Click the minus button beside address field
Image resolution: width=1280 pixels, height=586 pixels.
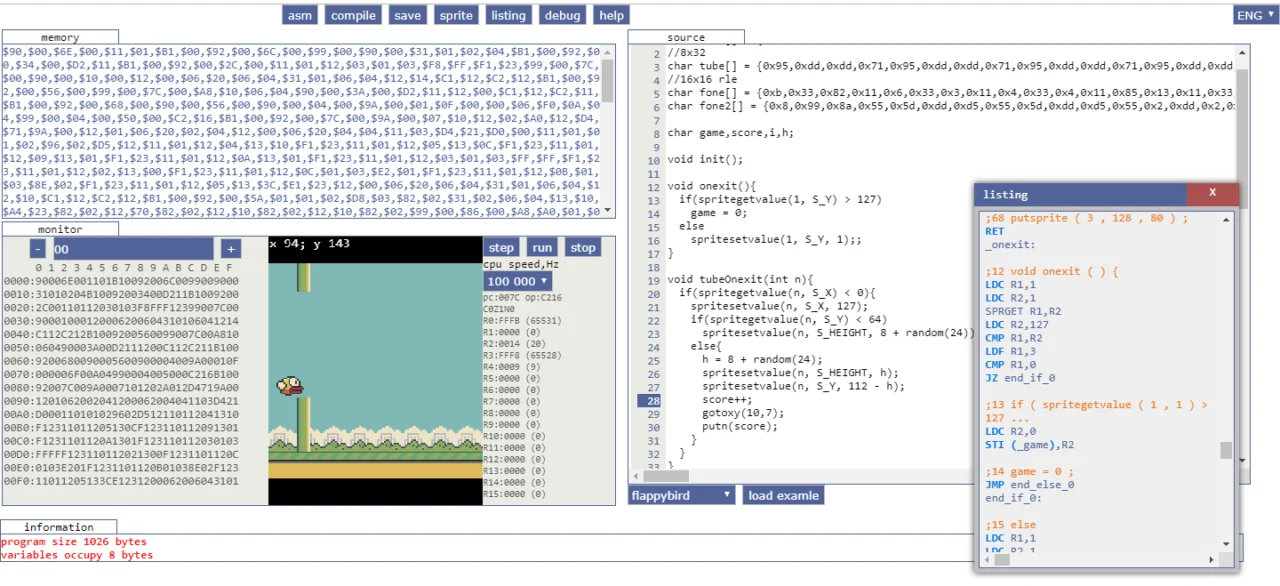click(37, 249)
